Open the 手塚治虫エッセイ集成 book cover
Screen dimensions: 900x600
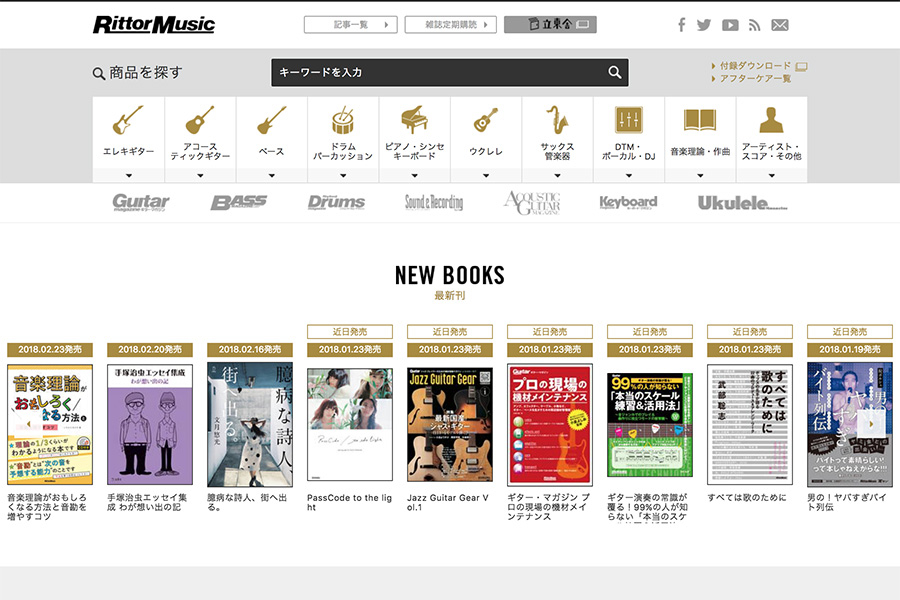[x=150, y=424]
